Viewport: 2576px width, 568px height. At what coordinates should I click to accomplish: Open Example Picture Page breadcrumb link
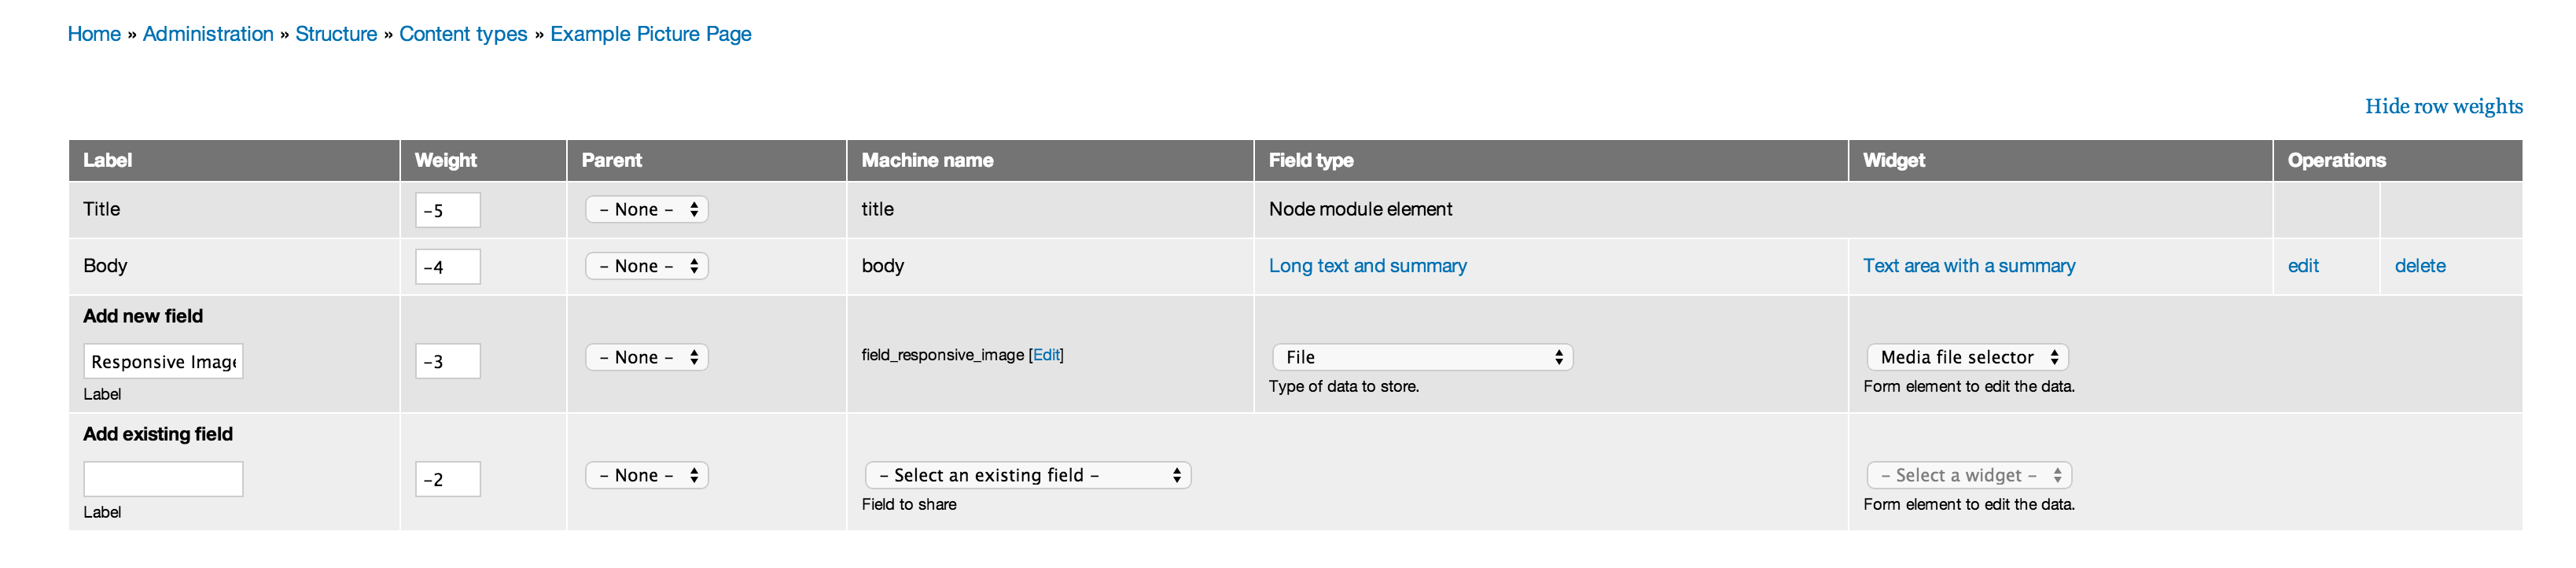(650, 34)
